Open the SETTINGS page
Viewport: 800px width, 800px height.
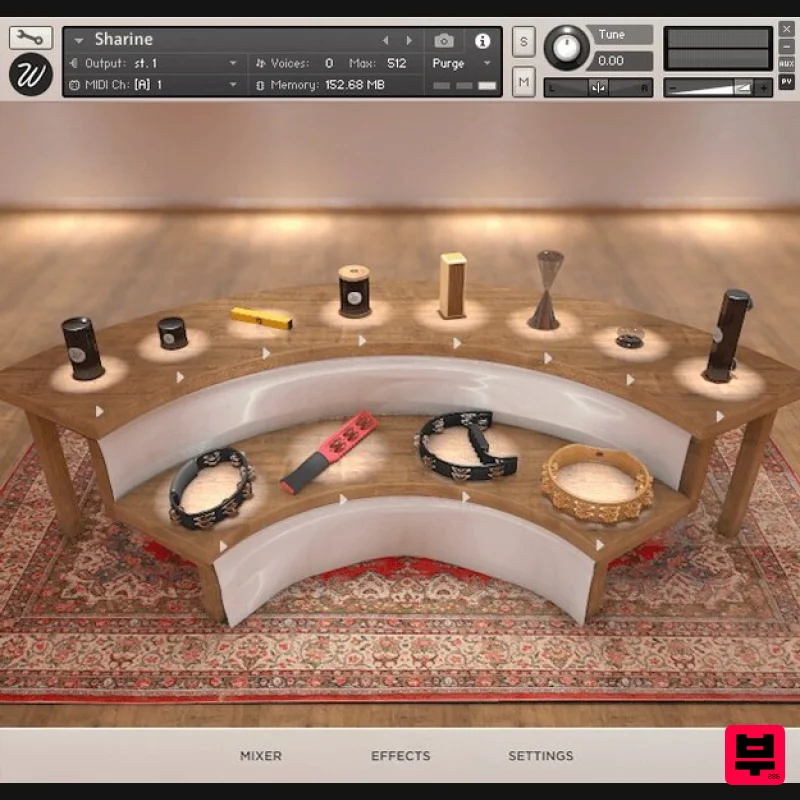click(540, 756)
